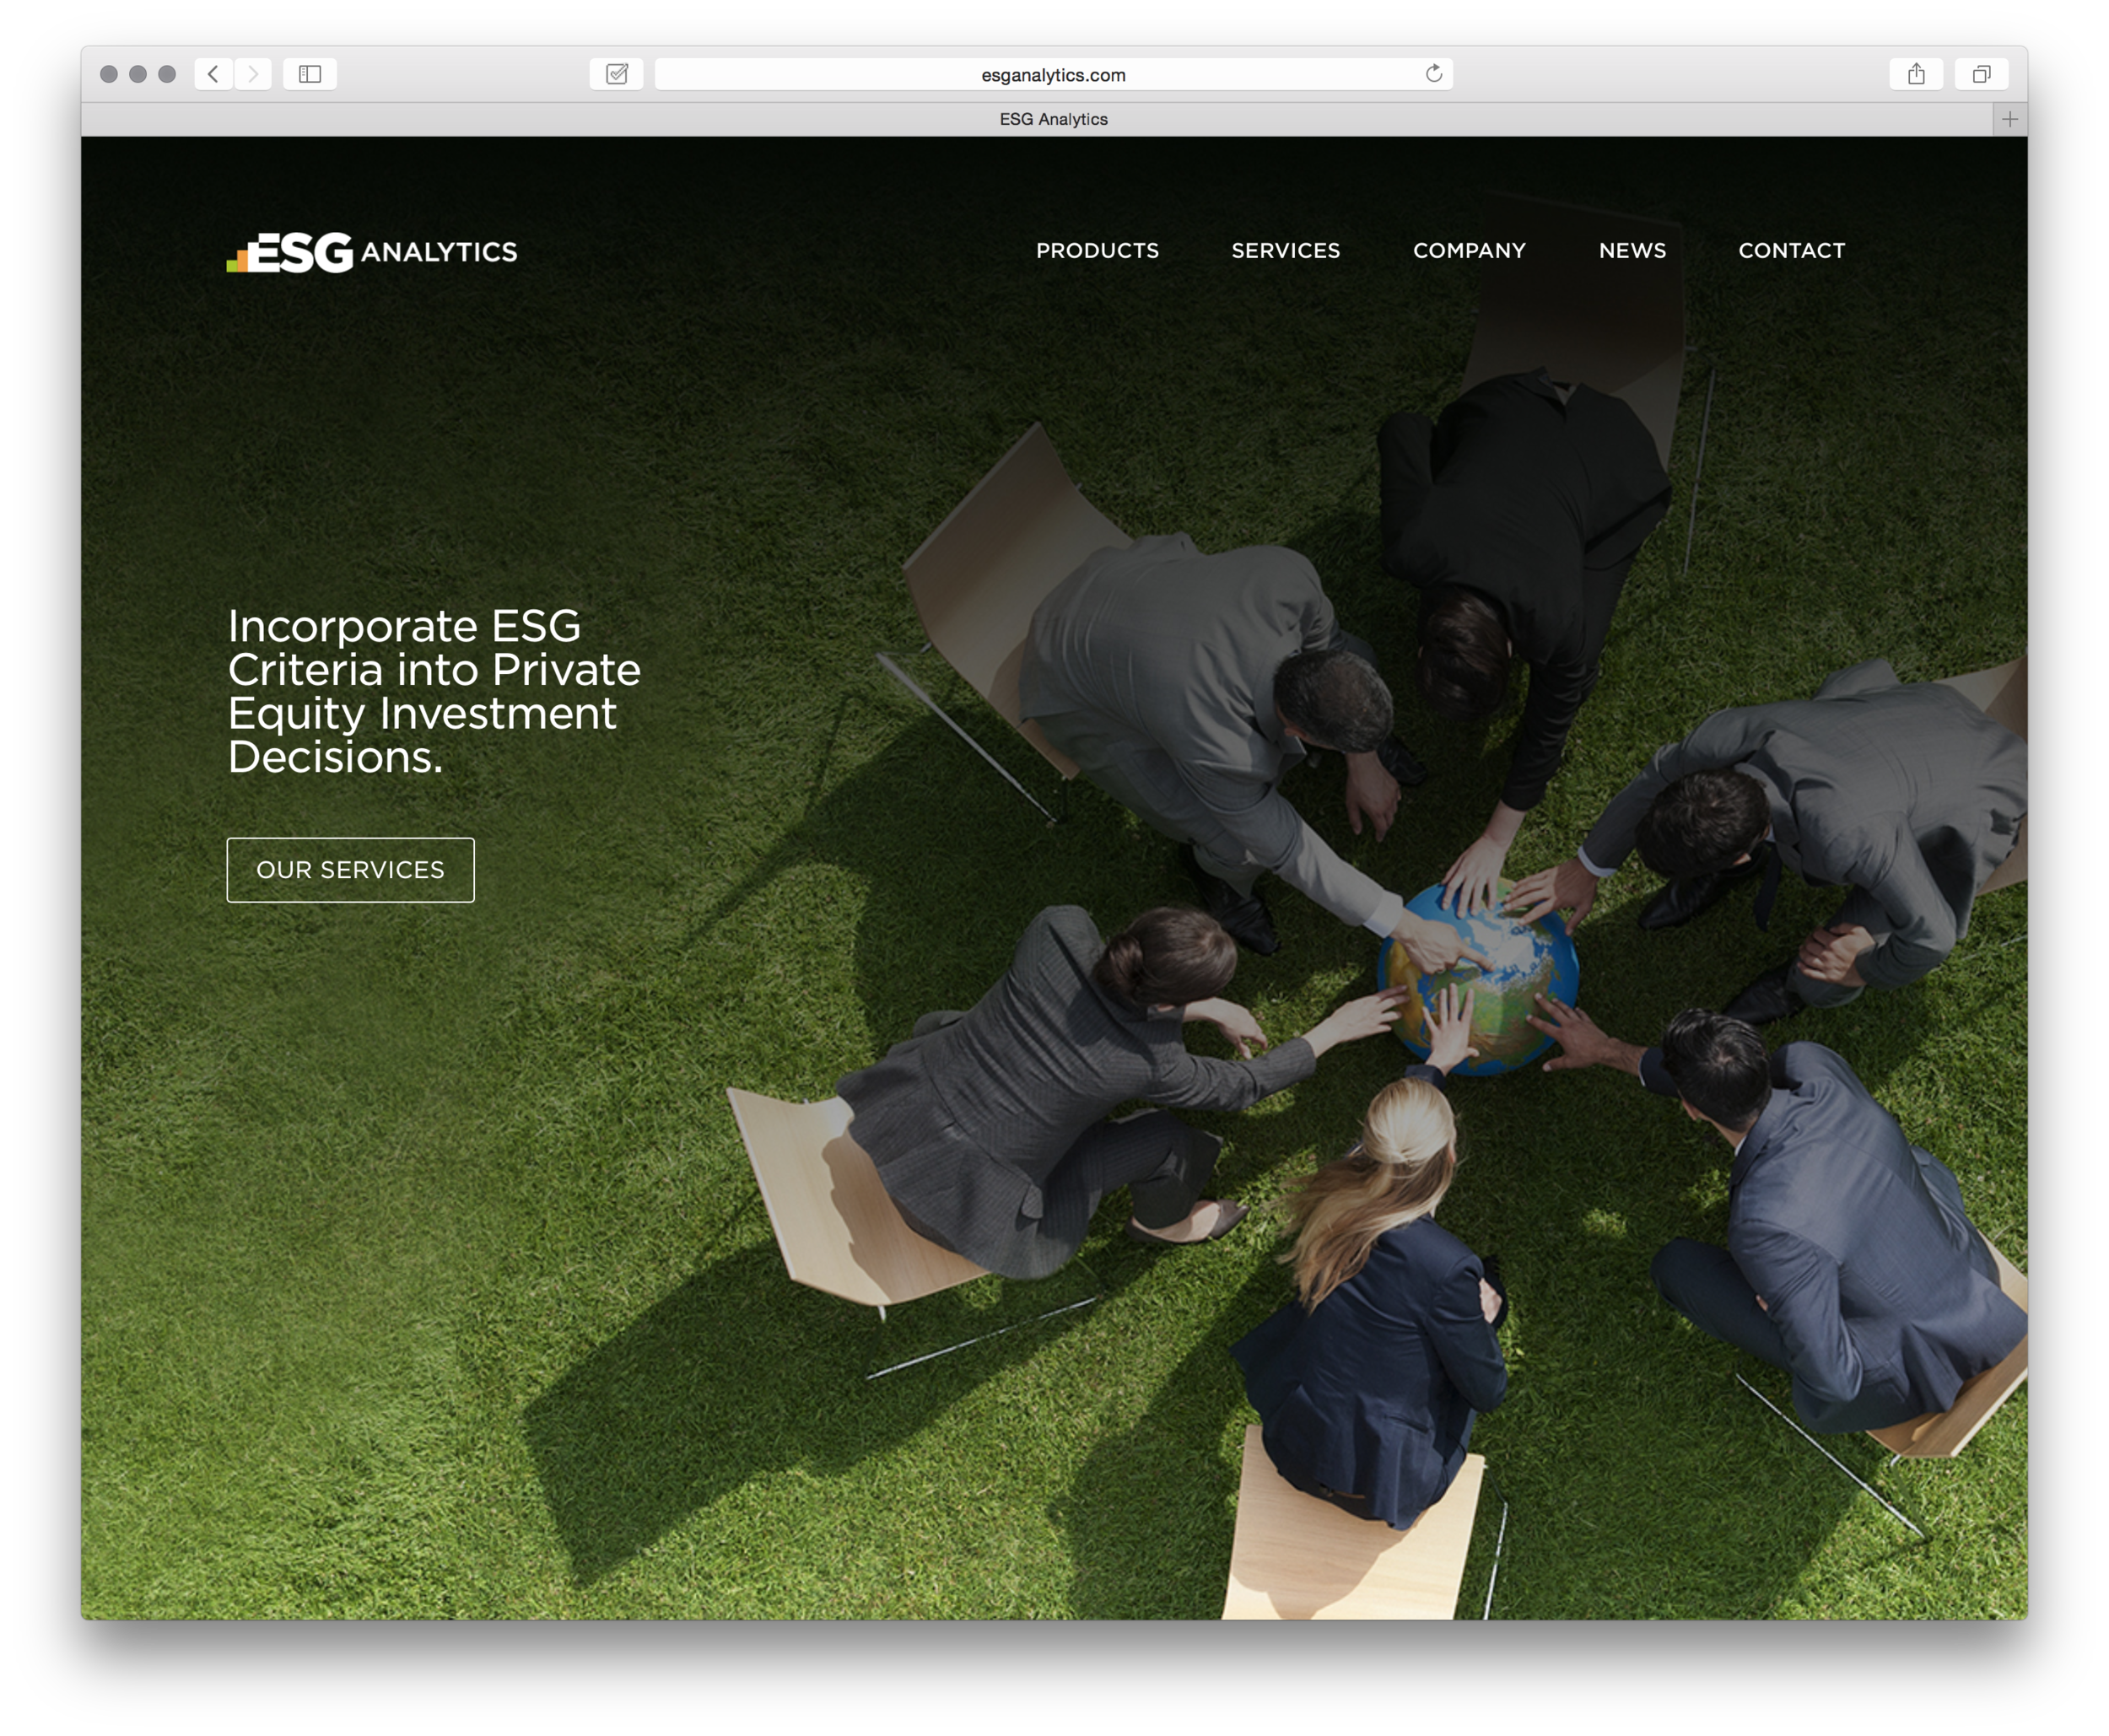Open the Share menu icon
2109x1736 pixels.
1916,74
